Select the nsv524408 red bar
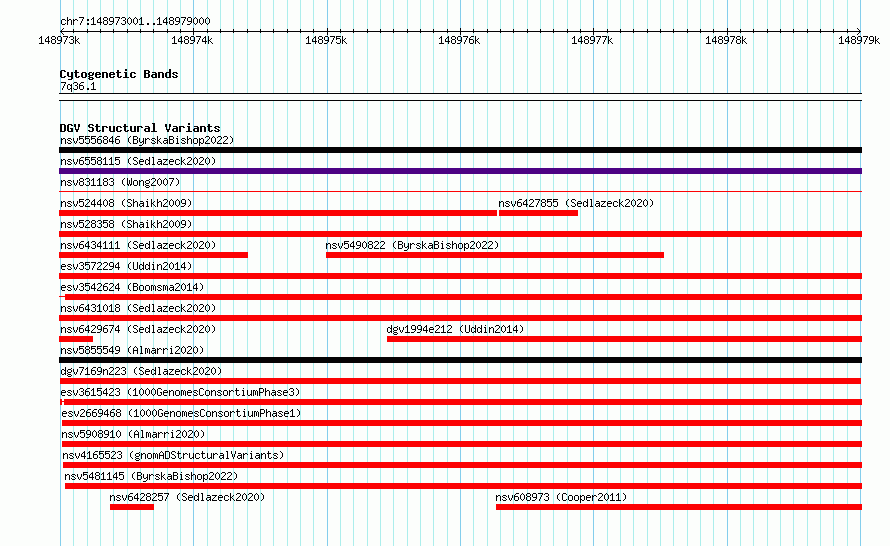The height and width of the screenshot is (546, 890). [x=278, y=213]
